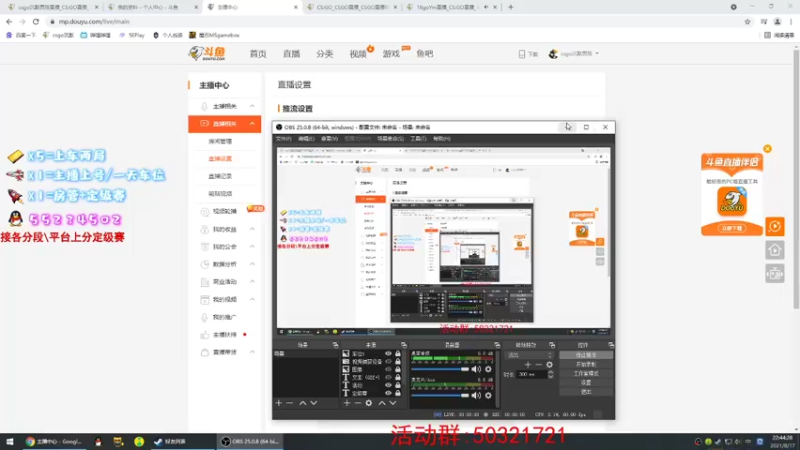
Task: Toggle visibility of fifth source (text)
Action: [388, 385]
